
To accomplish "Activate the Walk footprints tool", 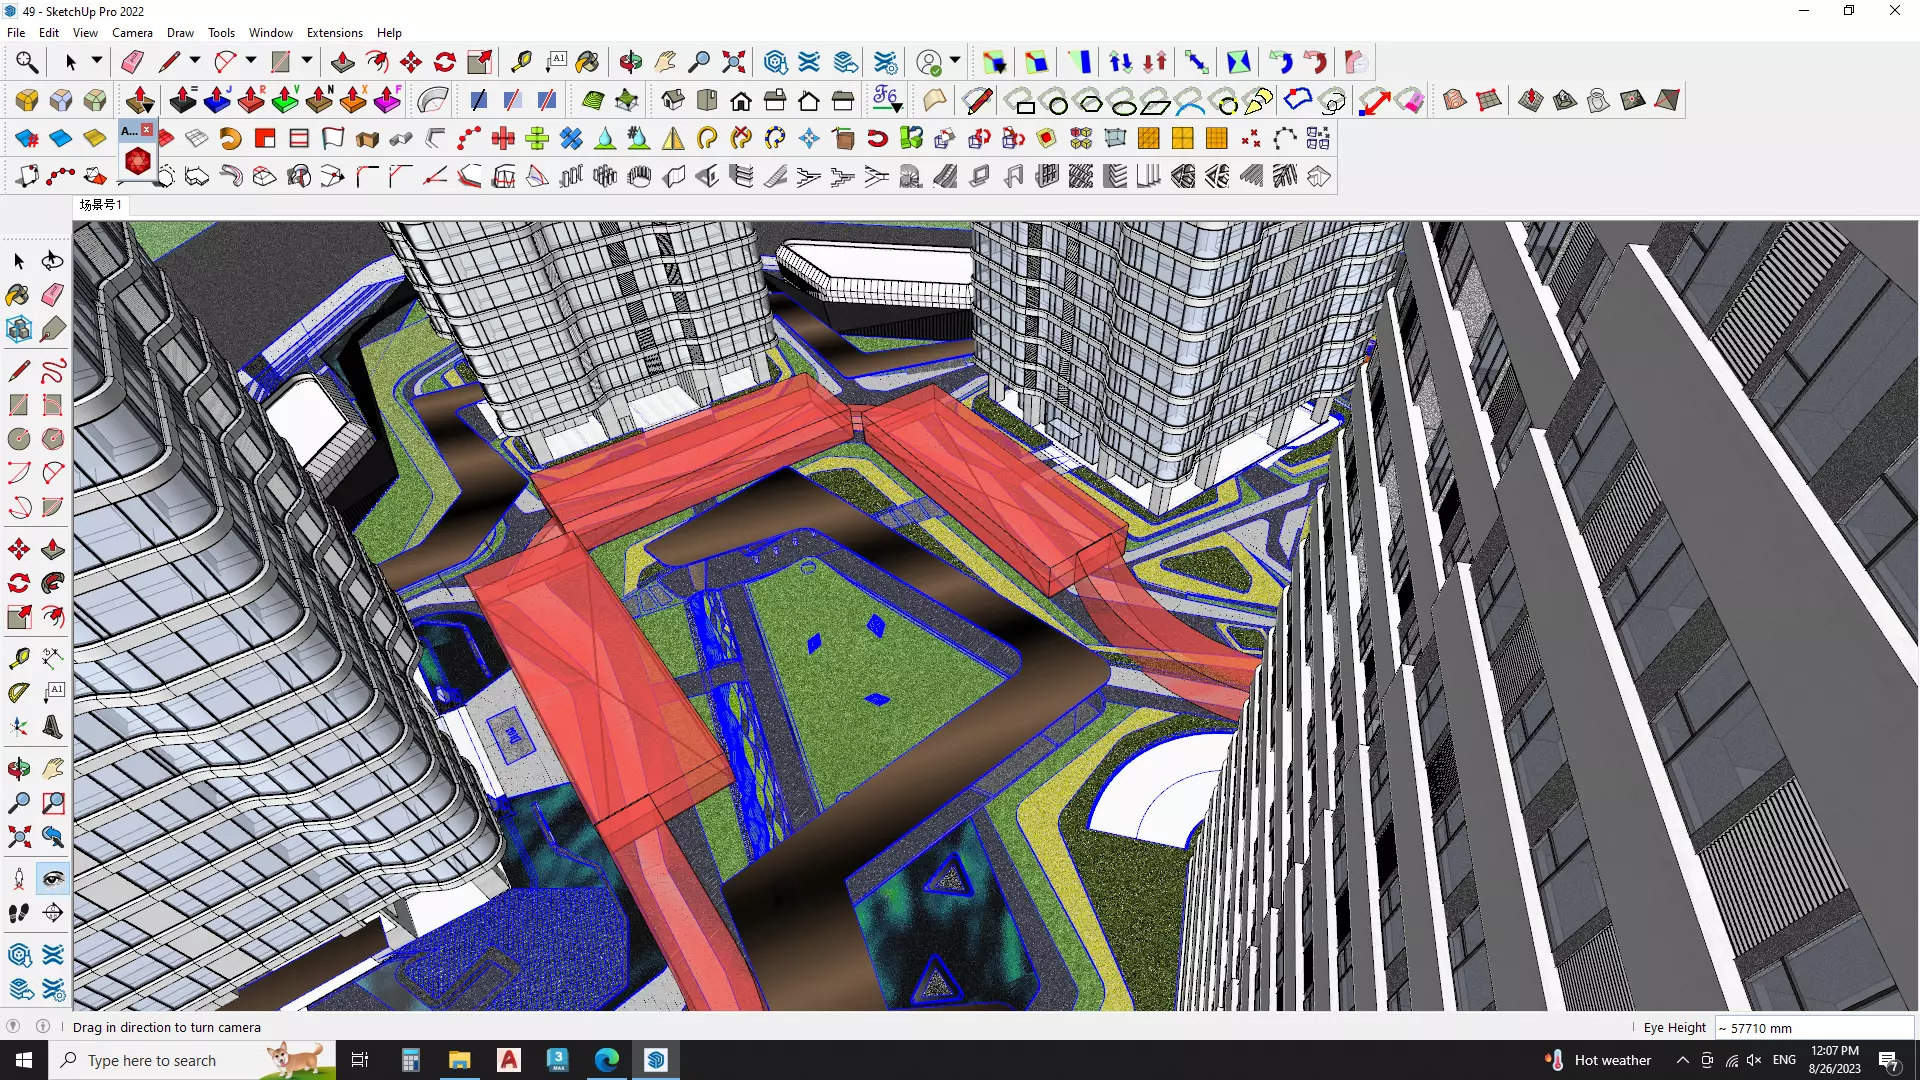I will pyautogui.click(x=18, y=912).
